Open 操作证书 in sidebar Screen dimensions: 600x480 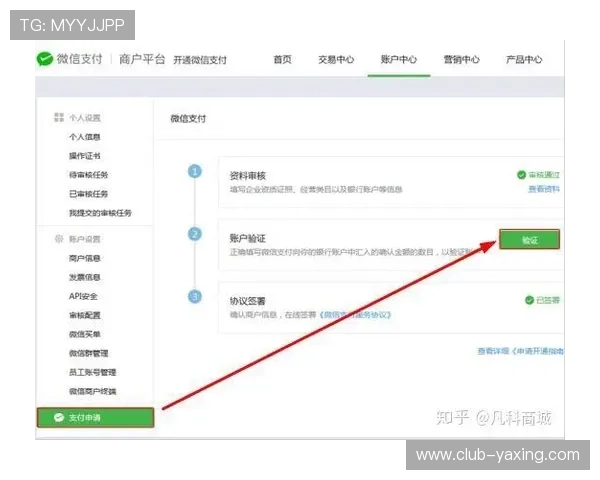85,156
